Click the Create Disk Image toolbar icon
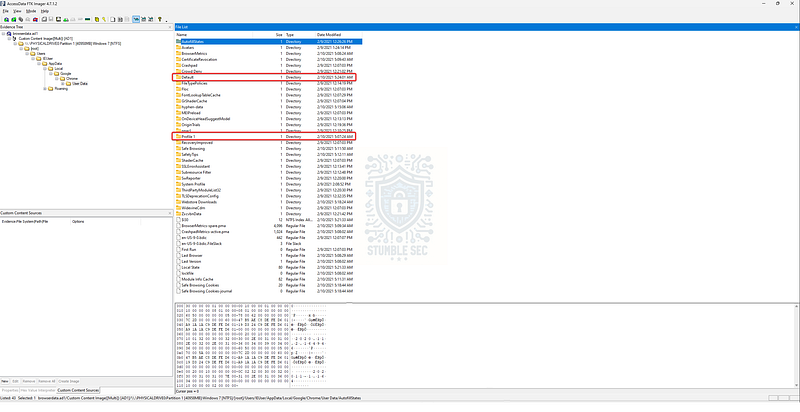Screen dimensions: 800x412 (x=44, y=19)
